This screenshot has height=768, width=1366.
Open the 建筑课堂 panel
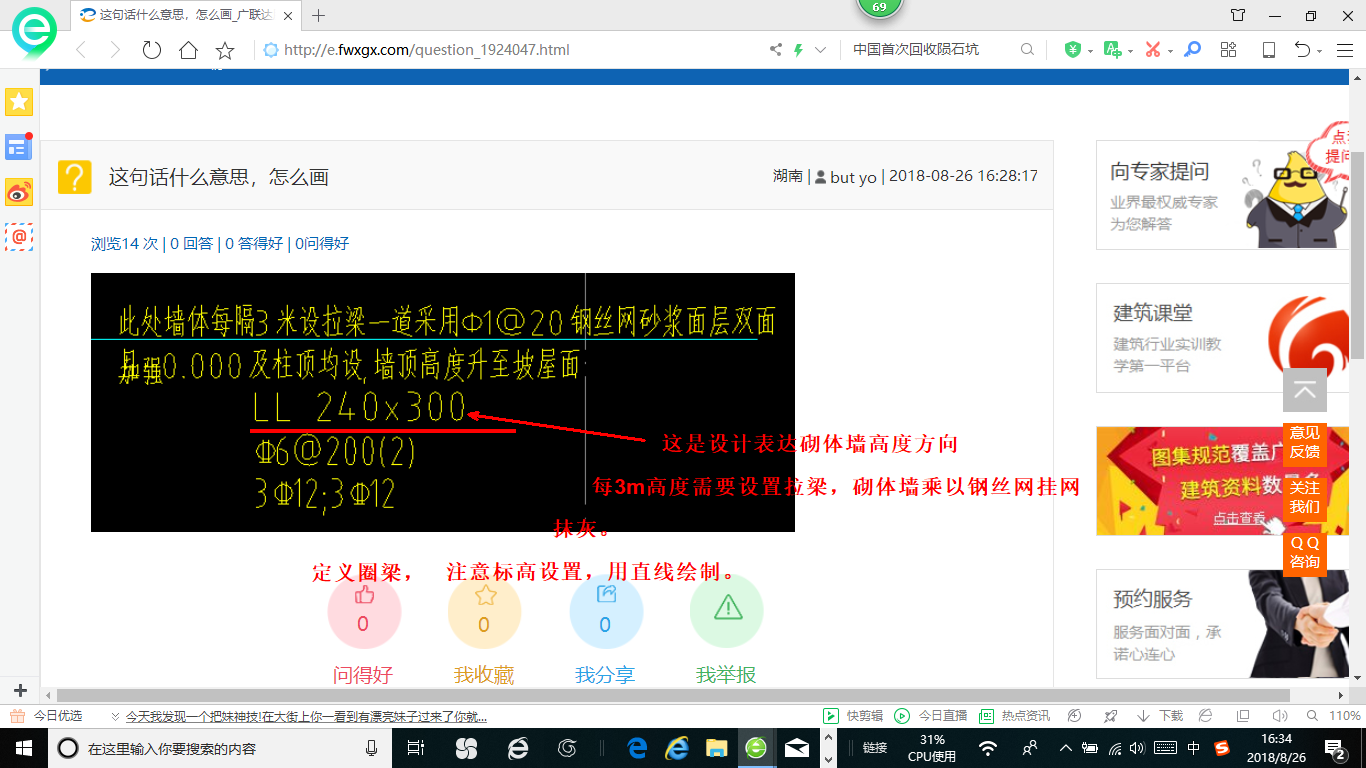(1222, 338)
